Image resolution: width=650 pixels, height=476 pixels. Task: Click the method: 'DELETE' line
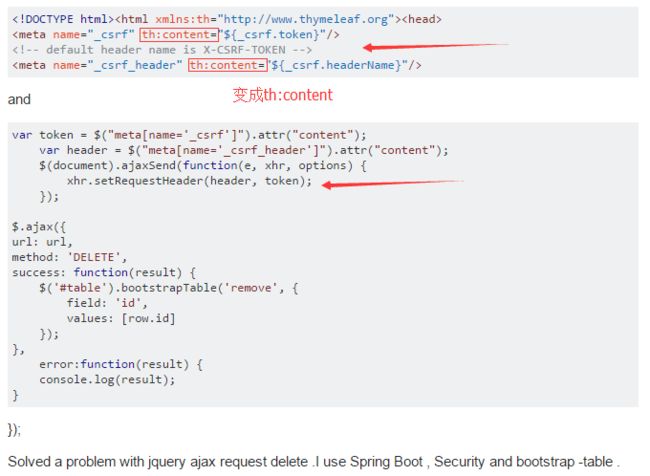pos(69,257)
